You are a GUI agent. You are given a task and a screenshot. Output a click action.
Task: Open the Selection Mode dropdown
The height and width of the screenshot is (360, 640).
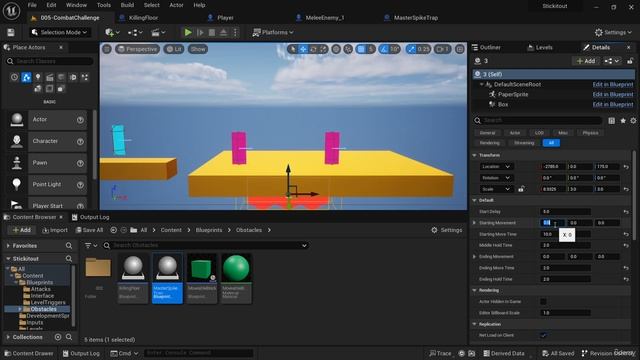tap(60, 32)
